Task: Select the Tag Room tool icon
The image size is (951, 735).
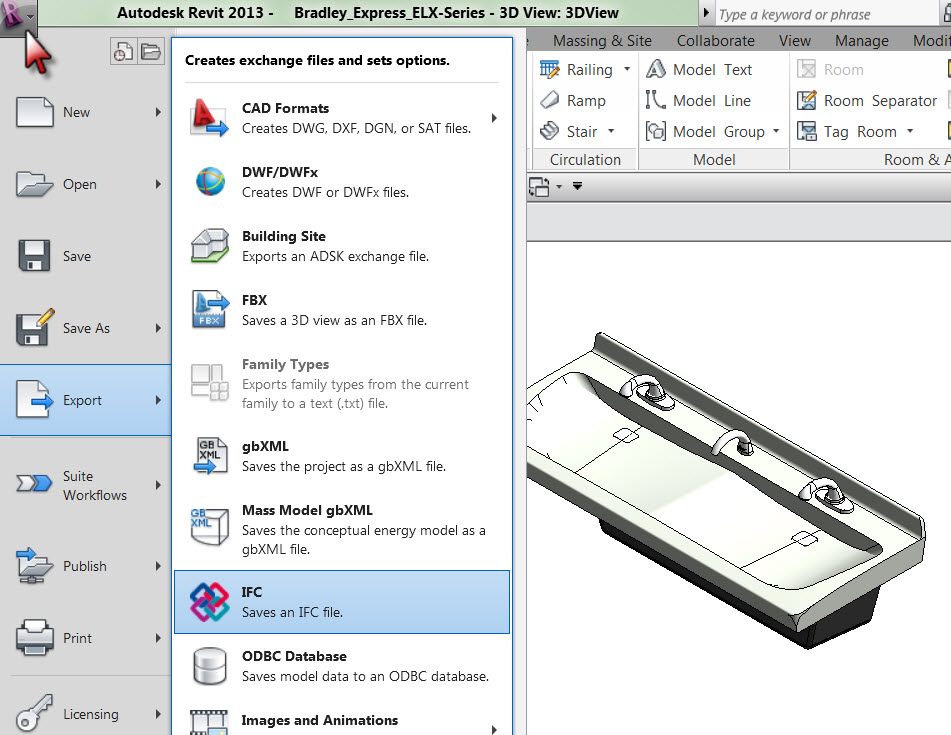Action: pyautogui.click(x=807, y=131)
